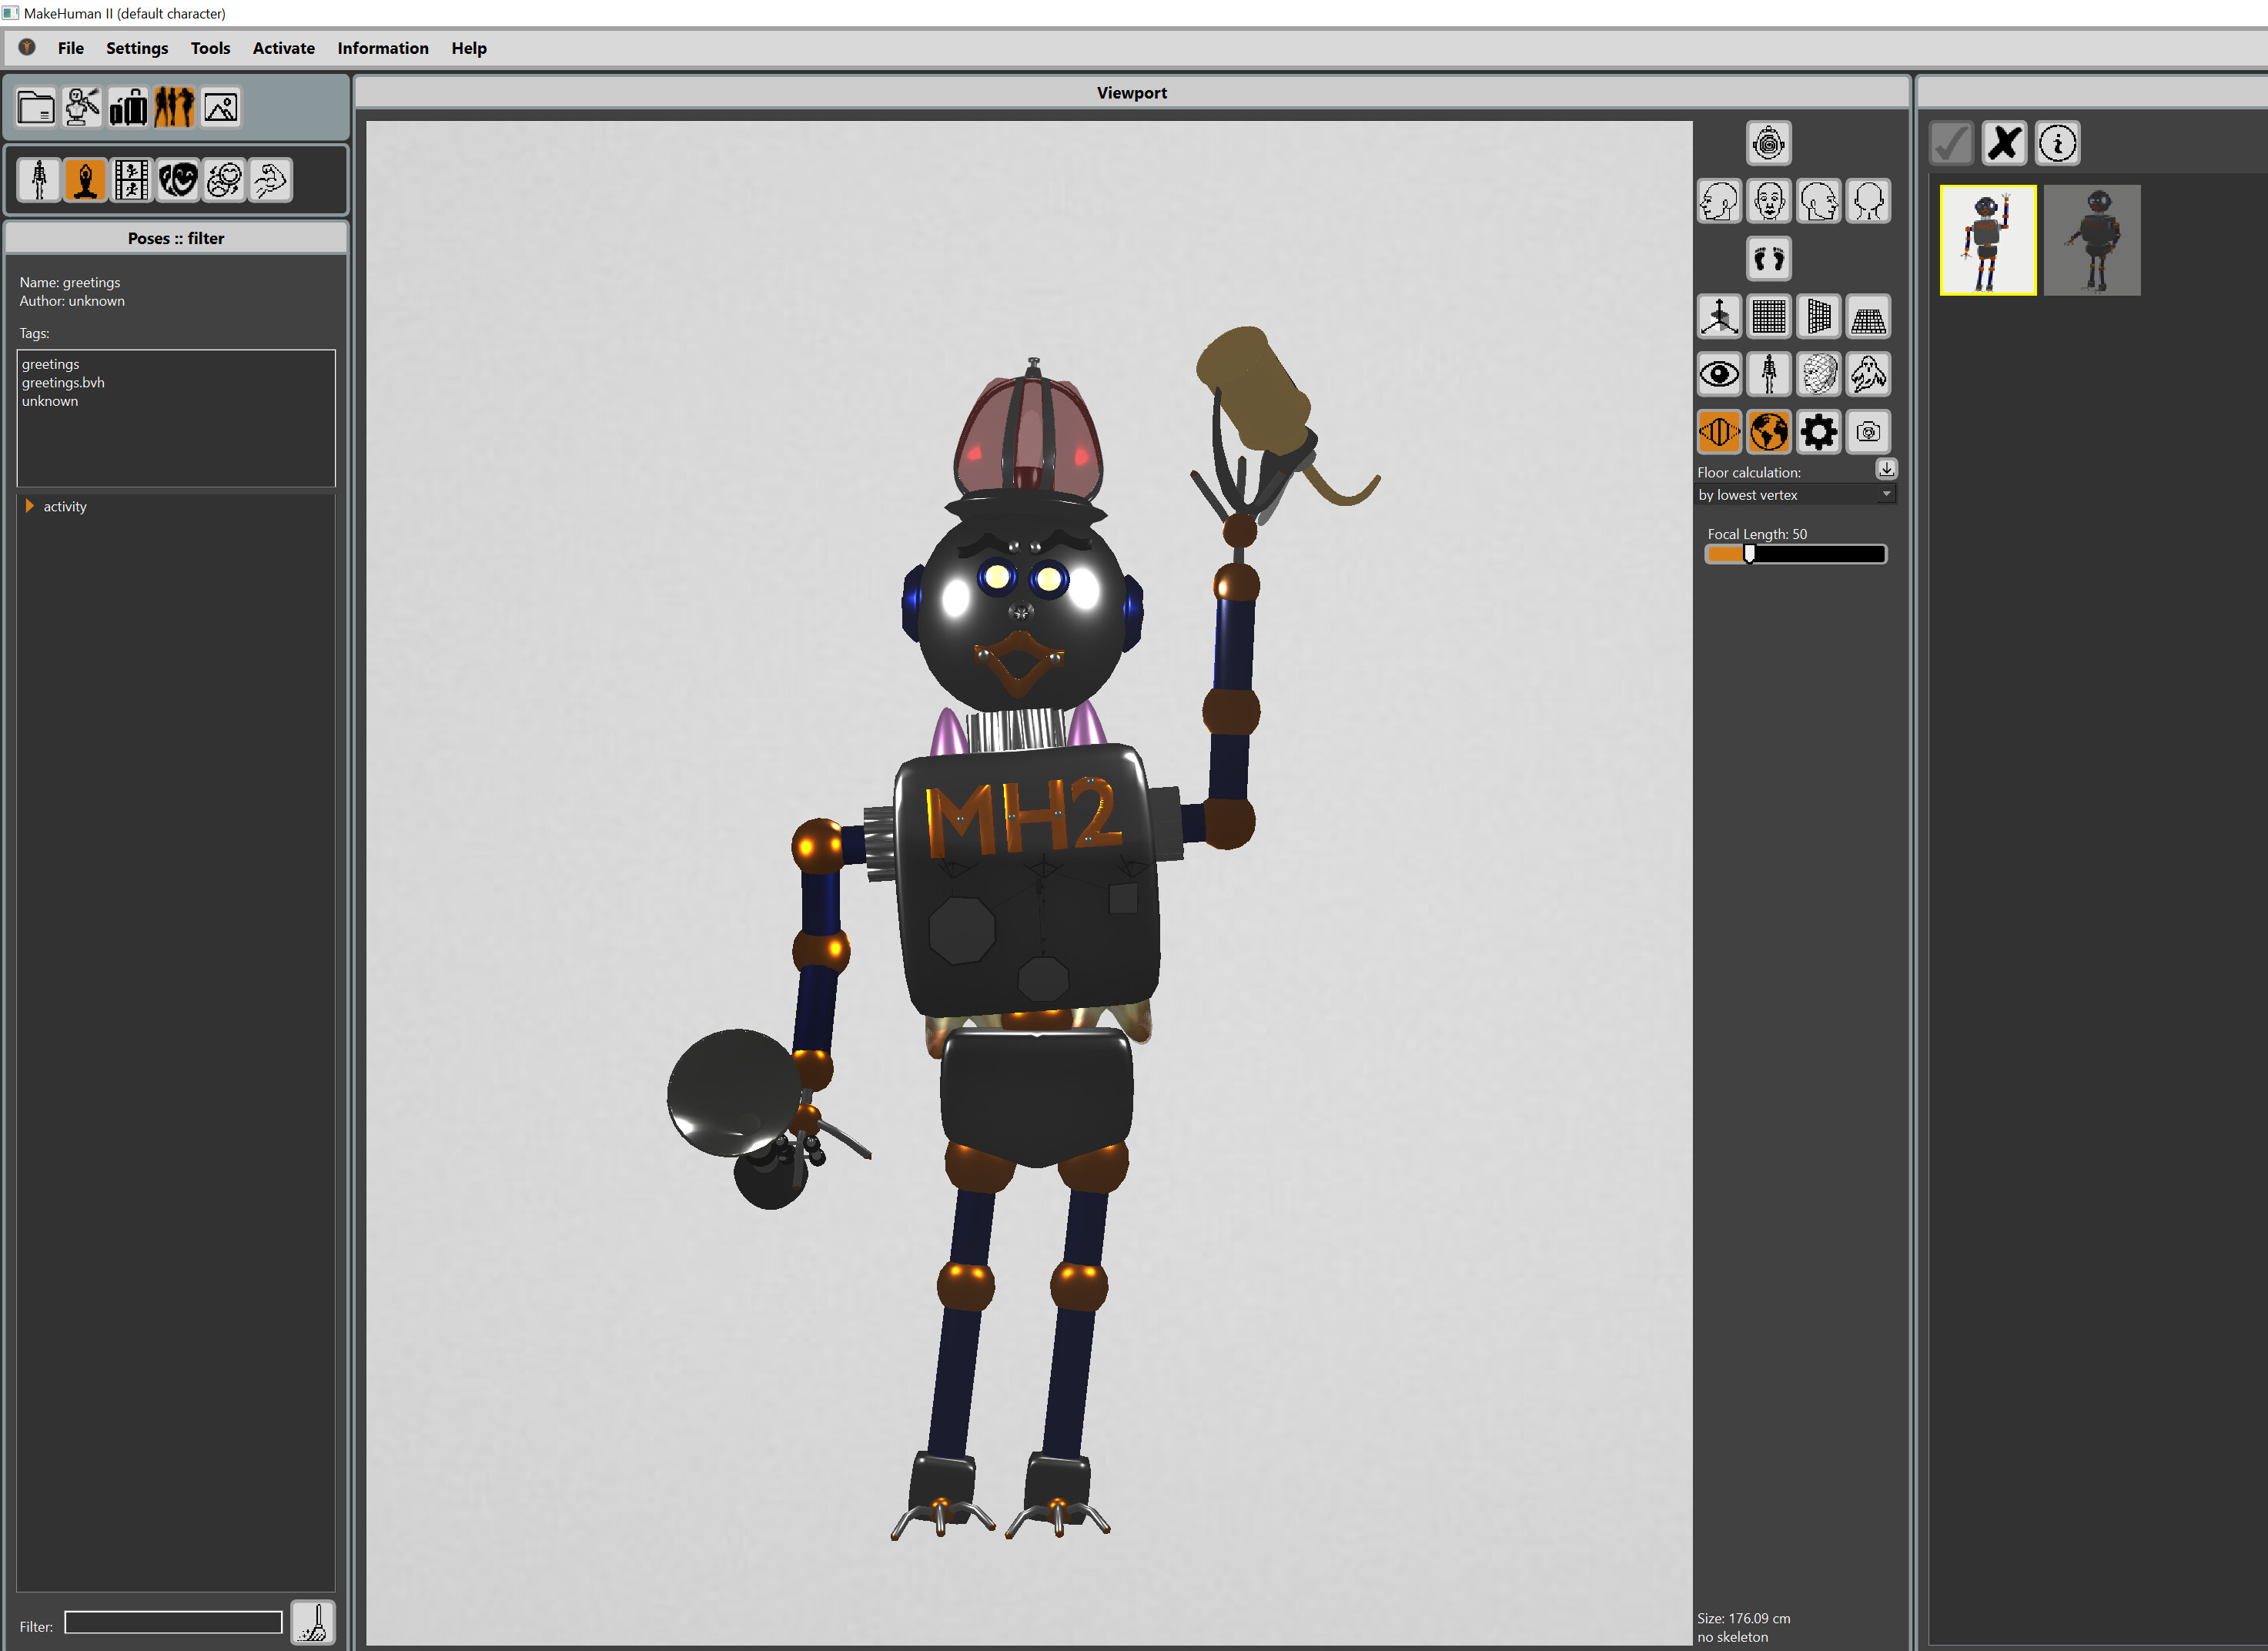Set camera to front face view
Screen dimensions: 2268x1651
tap(1768, 201)
